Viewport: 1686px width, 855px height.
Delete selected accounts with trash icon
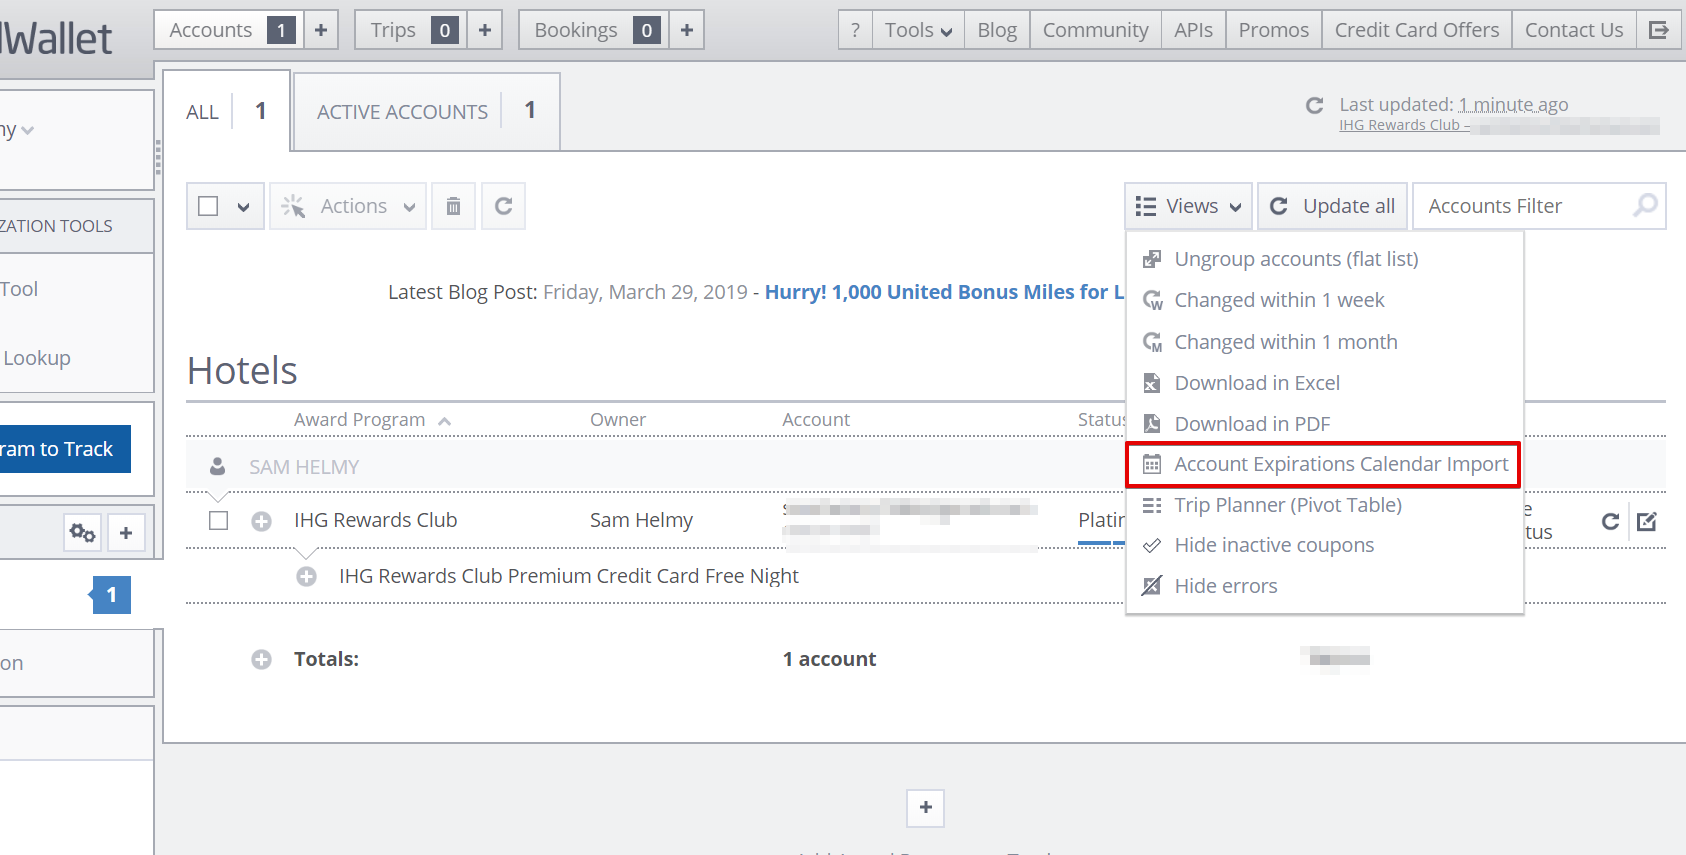pos(453,206)
